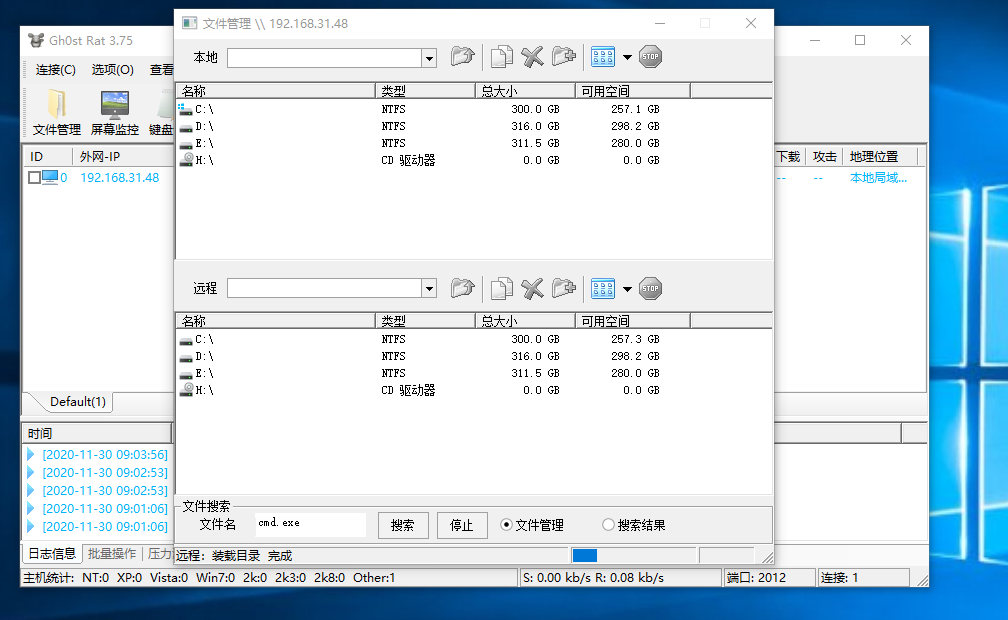Switch to 批量操作 batch tab
The image size is (1008, 620).
pos(112,554)
